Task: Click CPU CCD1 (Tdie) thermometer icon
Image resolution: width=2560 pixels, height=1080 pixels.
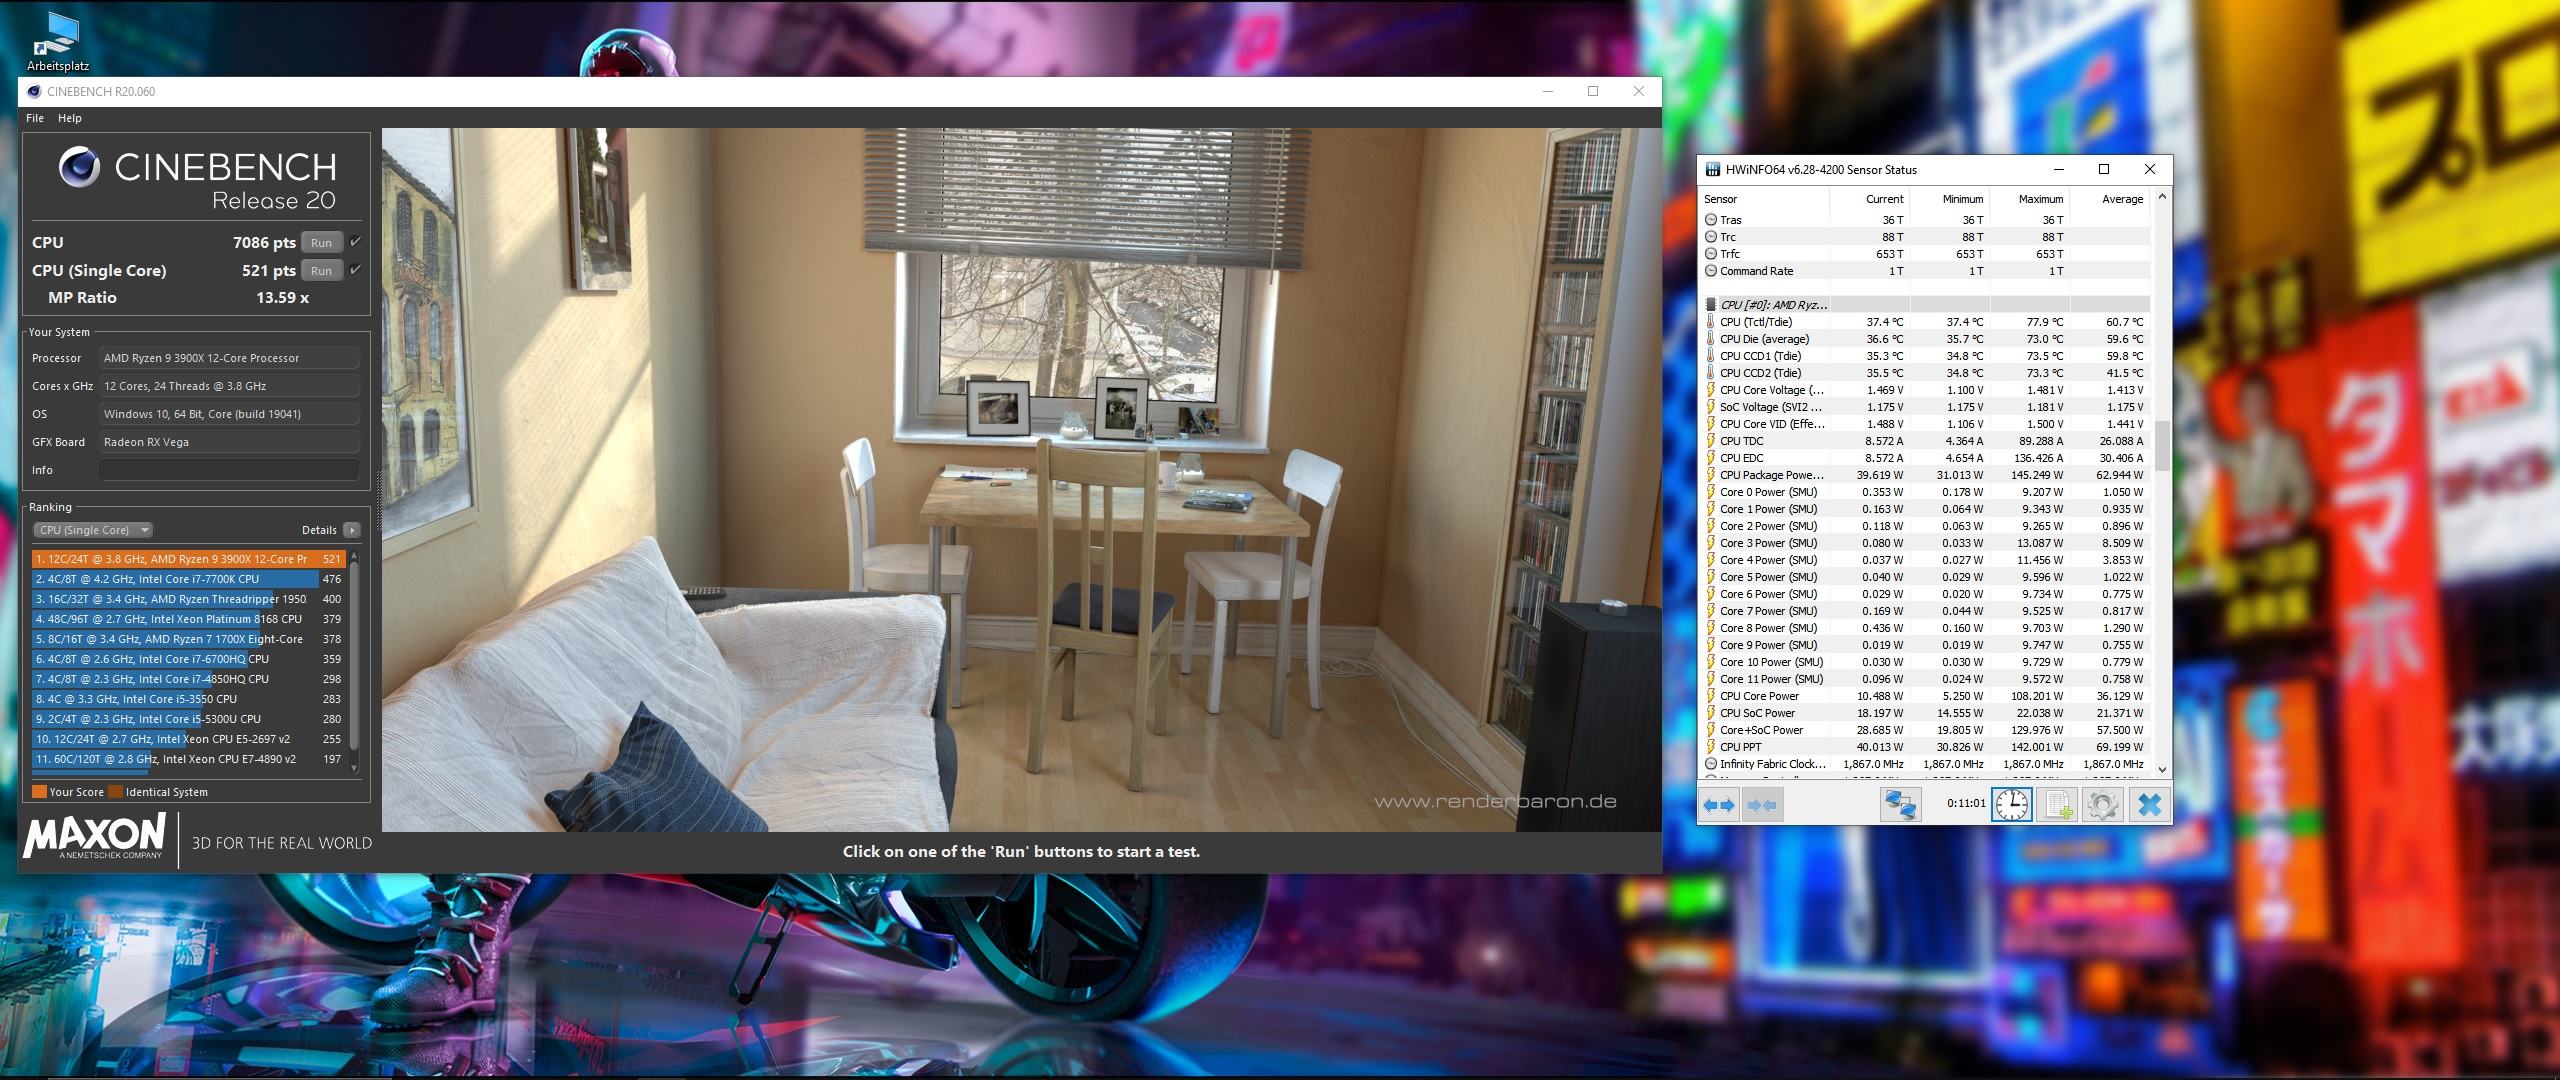Action: coord(1711,356)
